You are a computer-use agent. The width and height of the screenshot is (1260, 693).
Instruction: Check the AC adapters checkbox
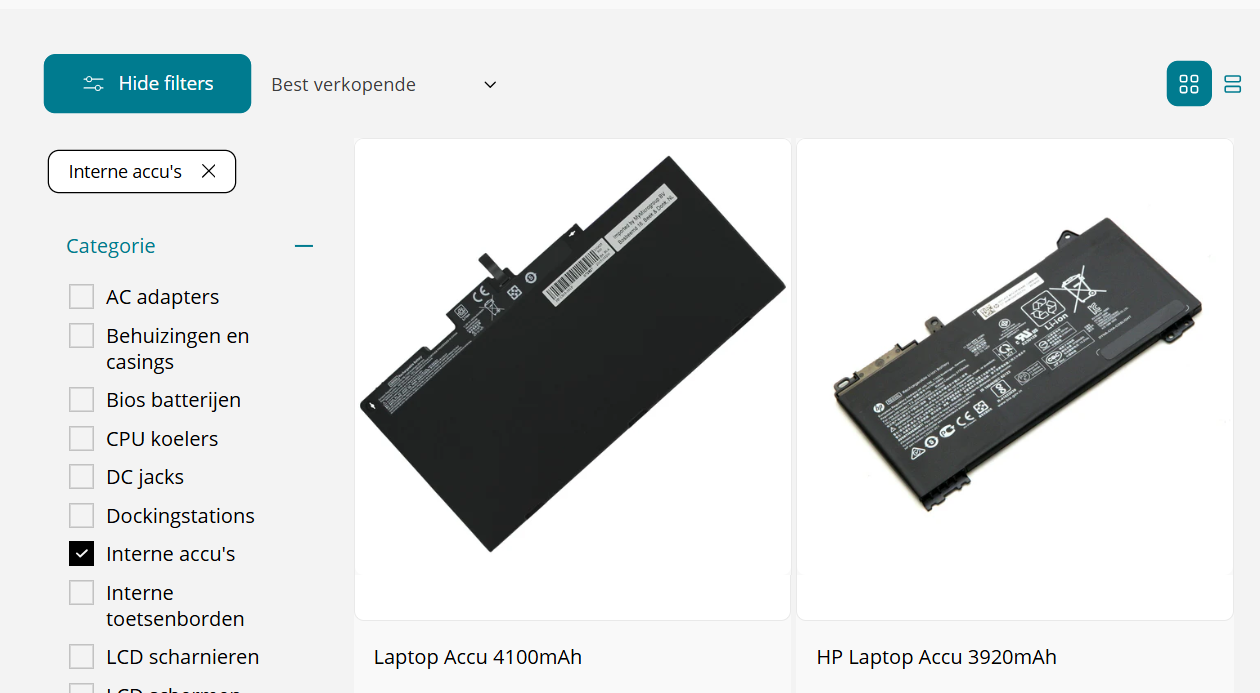click(x=81, y=297)
